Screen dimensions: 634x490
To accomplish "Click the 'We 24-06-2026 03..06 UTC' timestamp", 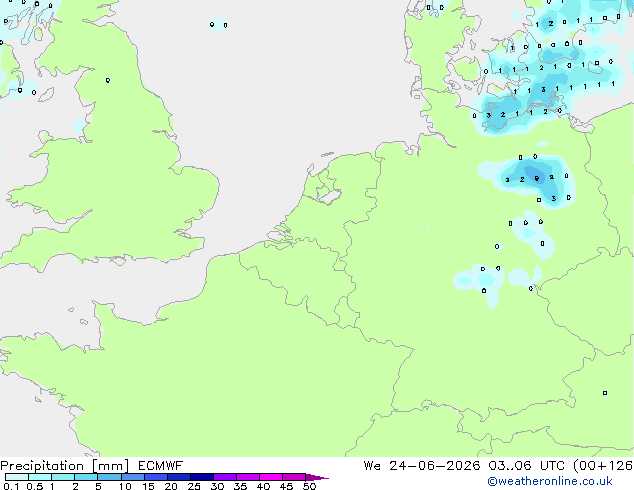I will coord(465,466).
